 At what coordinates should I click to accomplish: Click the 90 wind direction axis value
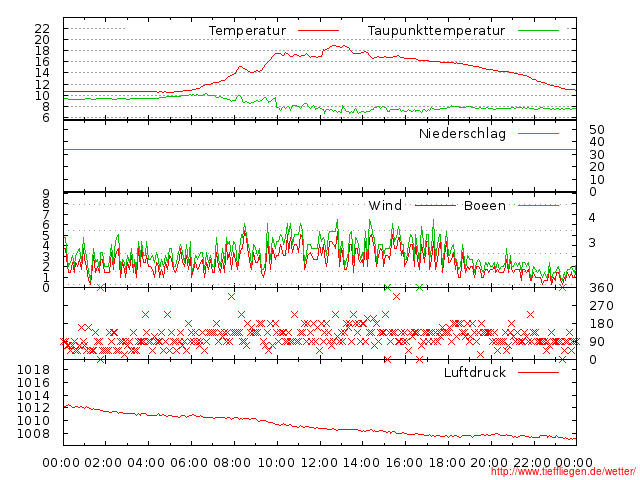coord(597,342)
